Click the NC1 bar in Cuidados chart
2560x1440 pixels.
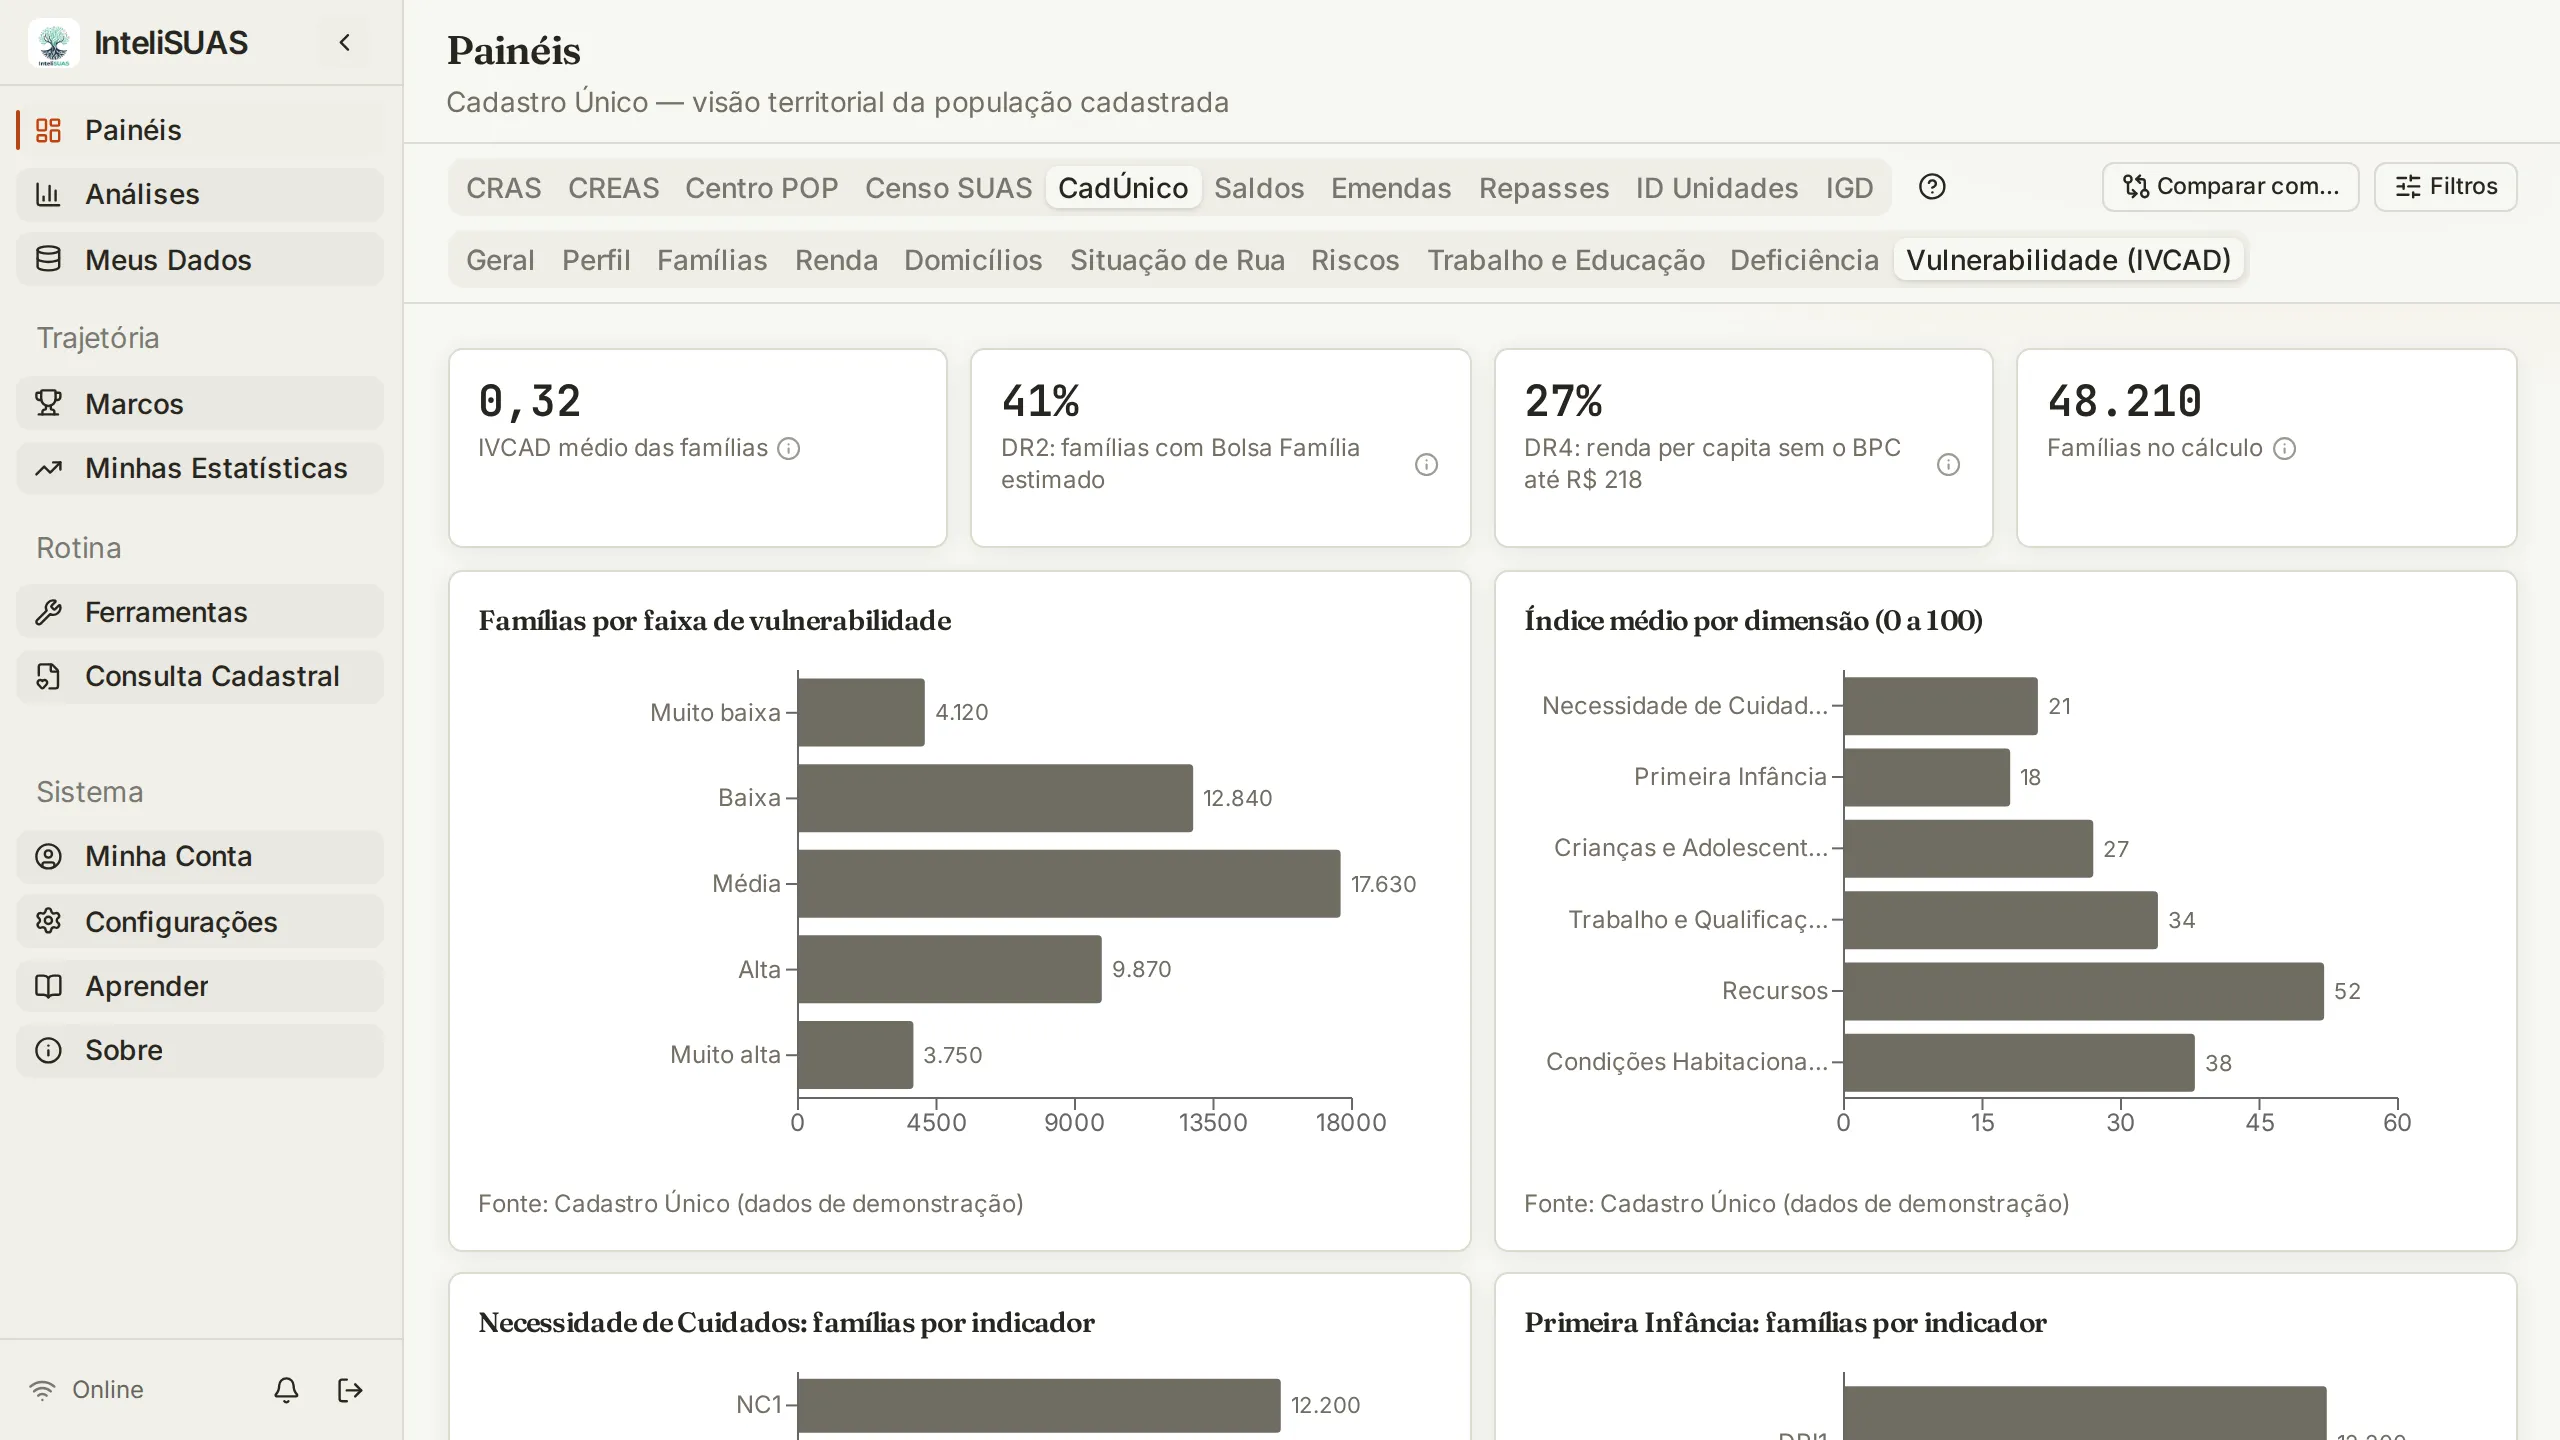coord(1039,1405)
